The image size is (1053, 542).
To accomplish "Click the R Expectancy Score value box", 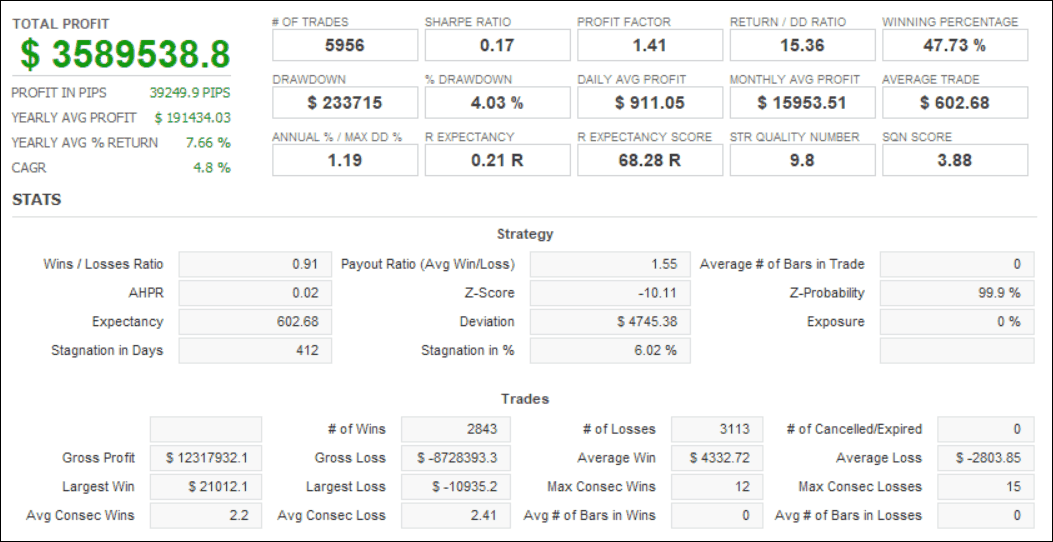I will [650, 160].
